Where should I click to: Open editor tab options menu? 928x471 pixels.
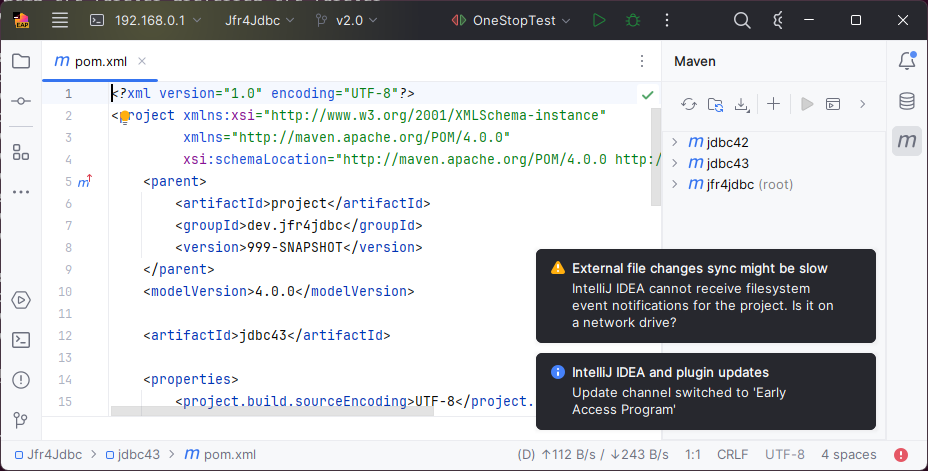642,61
